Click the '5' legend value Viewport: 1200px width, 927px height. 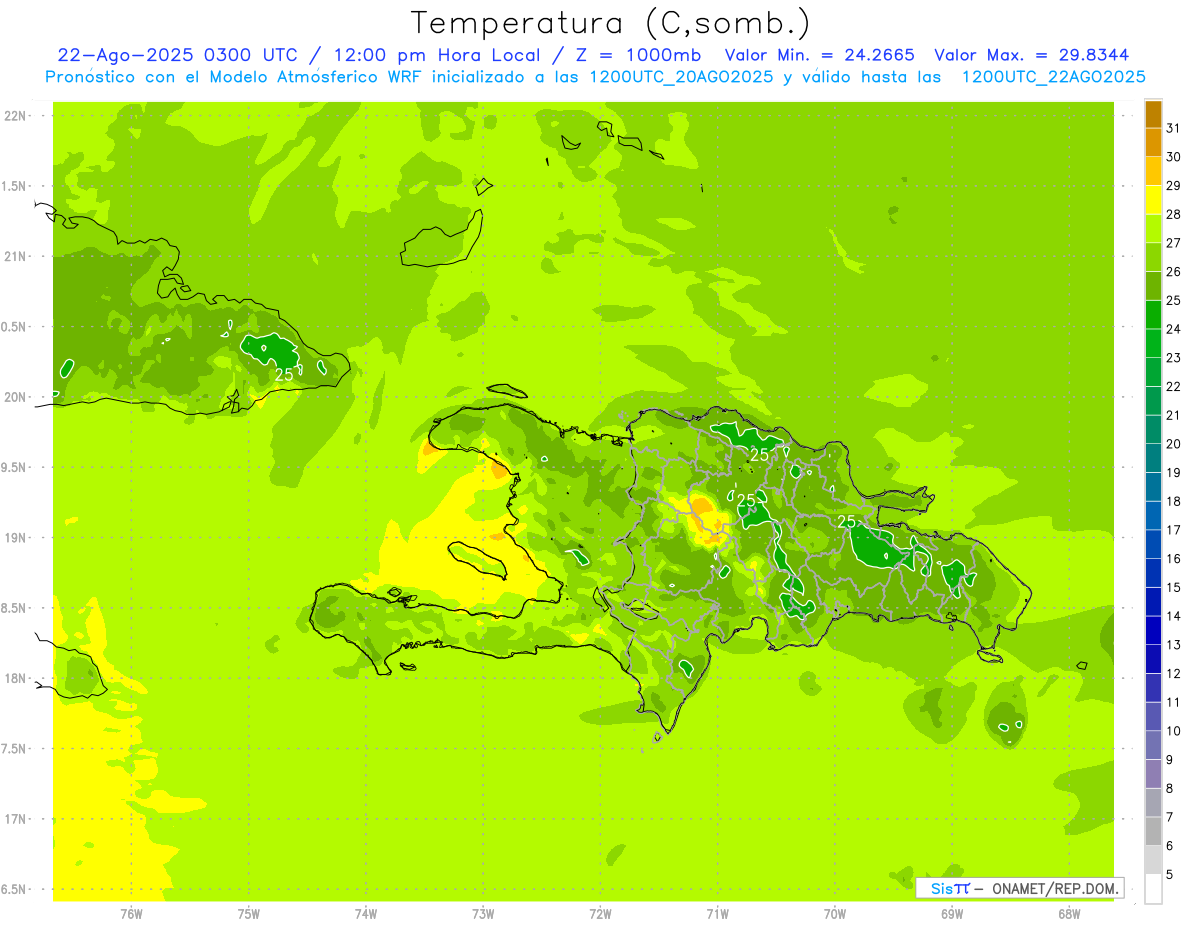click(1170, 875)
